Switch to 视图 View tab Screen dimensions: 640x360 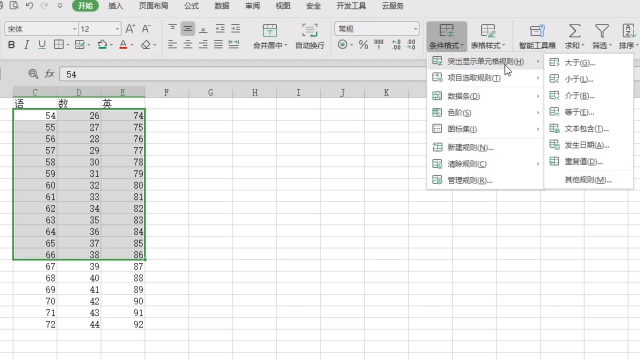point(282,6)
